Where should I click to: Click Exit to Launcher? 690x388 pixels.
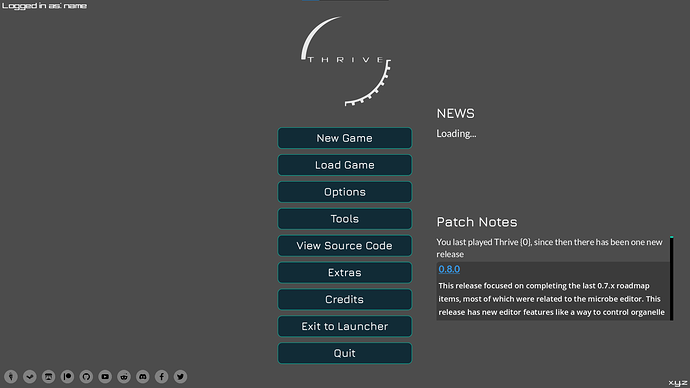point(345,326)
